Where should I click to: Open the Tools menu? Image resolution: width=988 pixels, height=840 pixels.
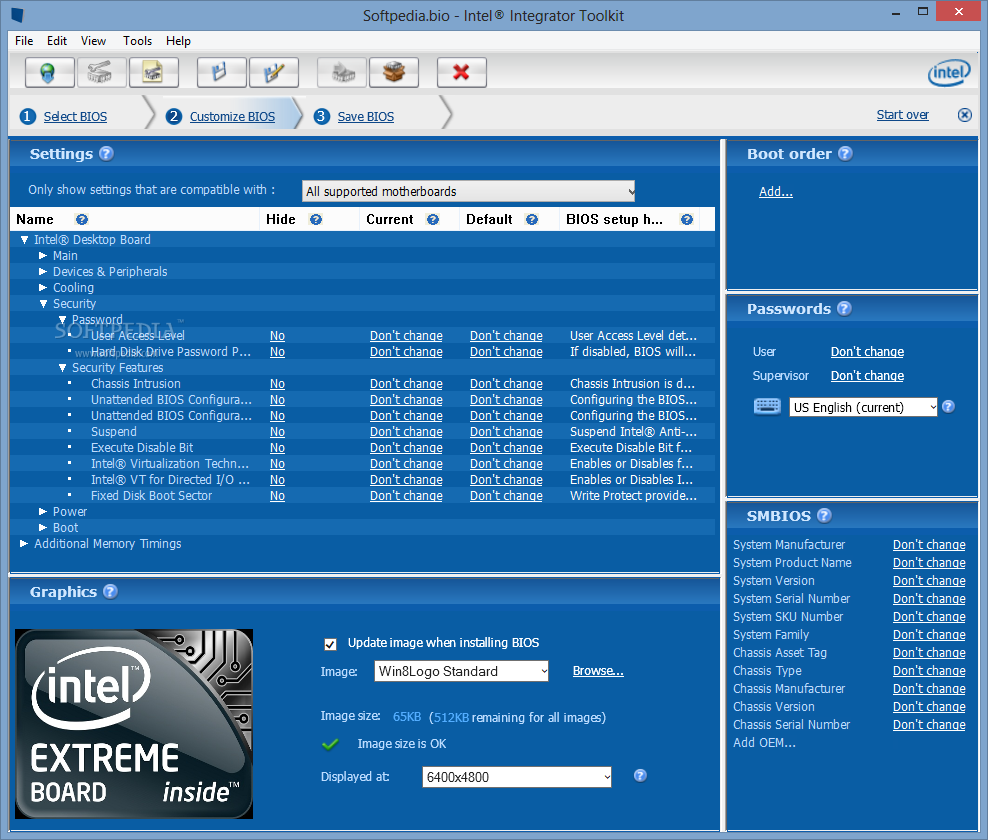[137, 41]
